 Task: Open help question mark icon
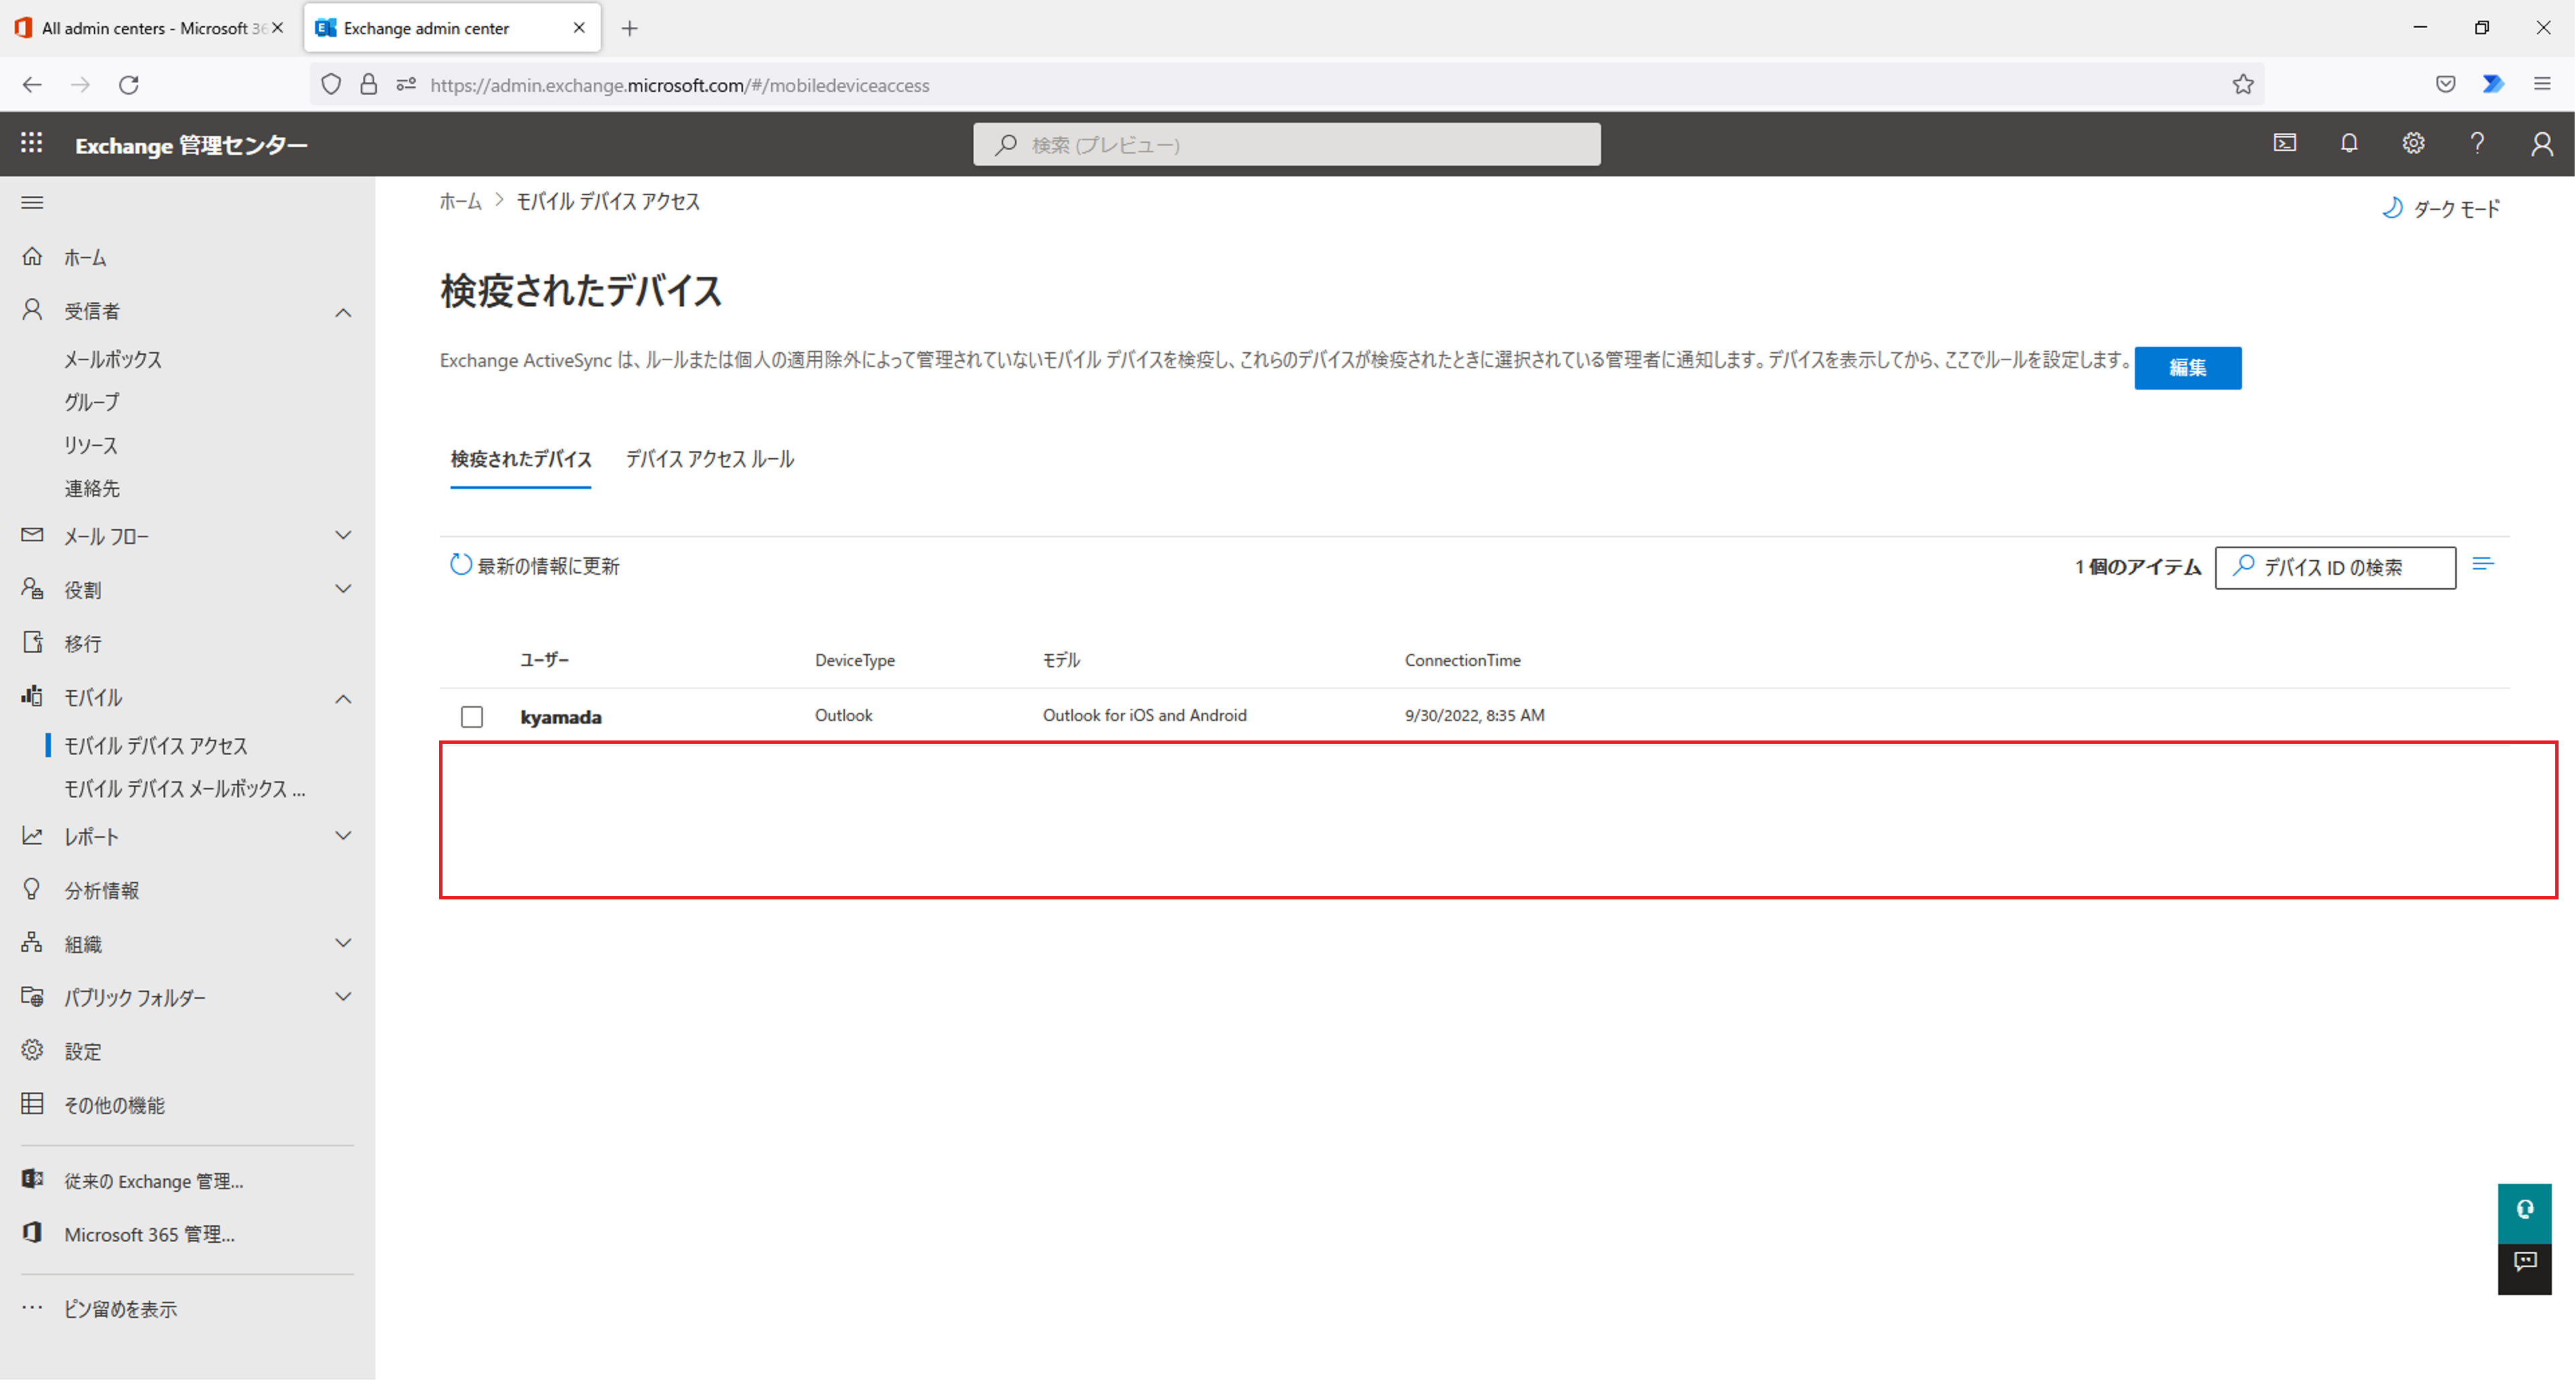2477,143
